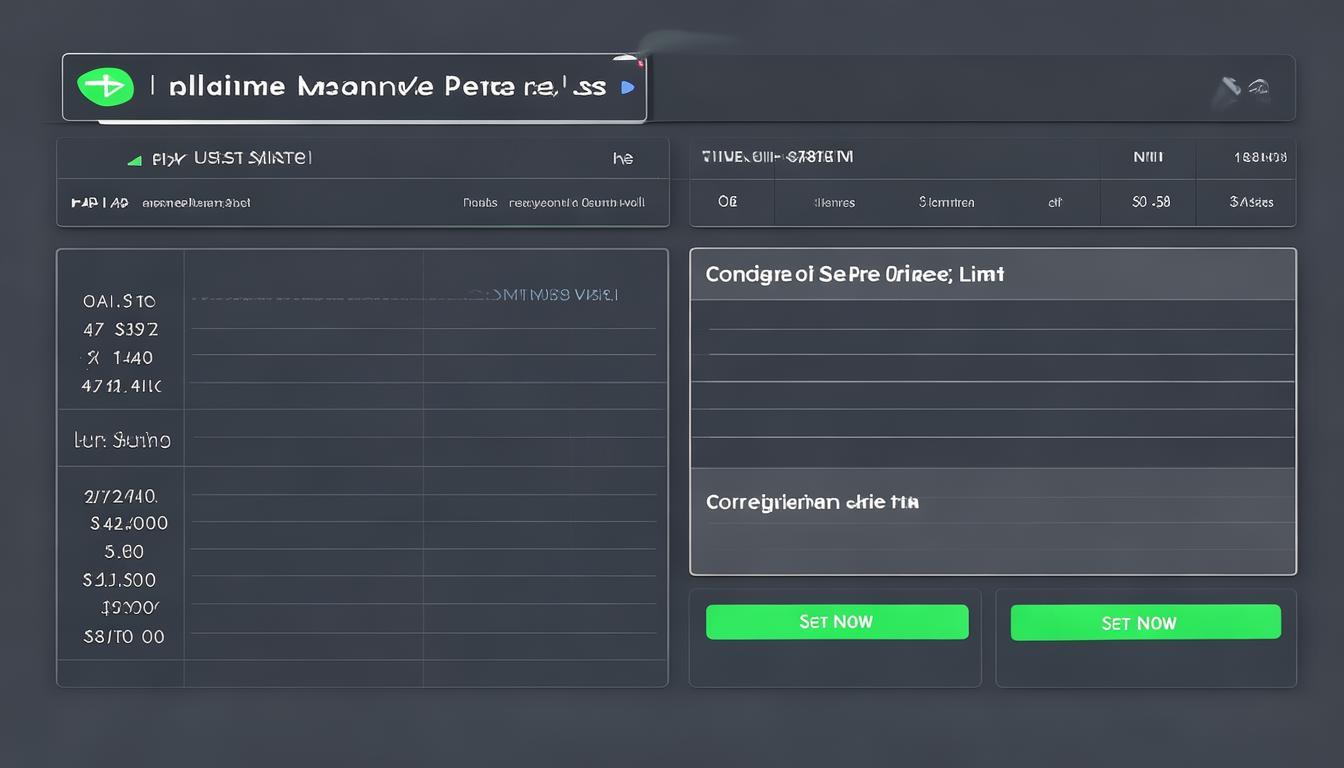Click the pen icon at the top right
The width and height of the screenshot is (1344, 768).
(1228, 89)
